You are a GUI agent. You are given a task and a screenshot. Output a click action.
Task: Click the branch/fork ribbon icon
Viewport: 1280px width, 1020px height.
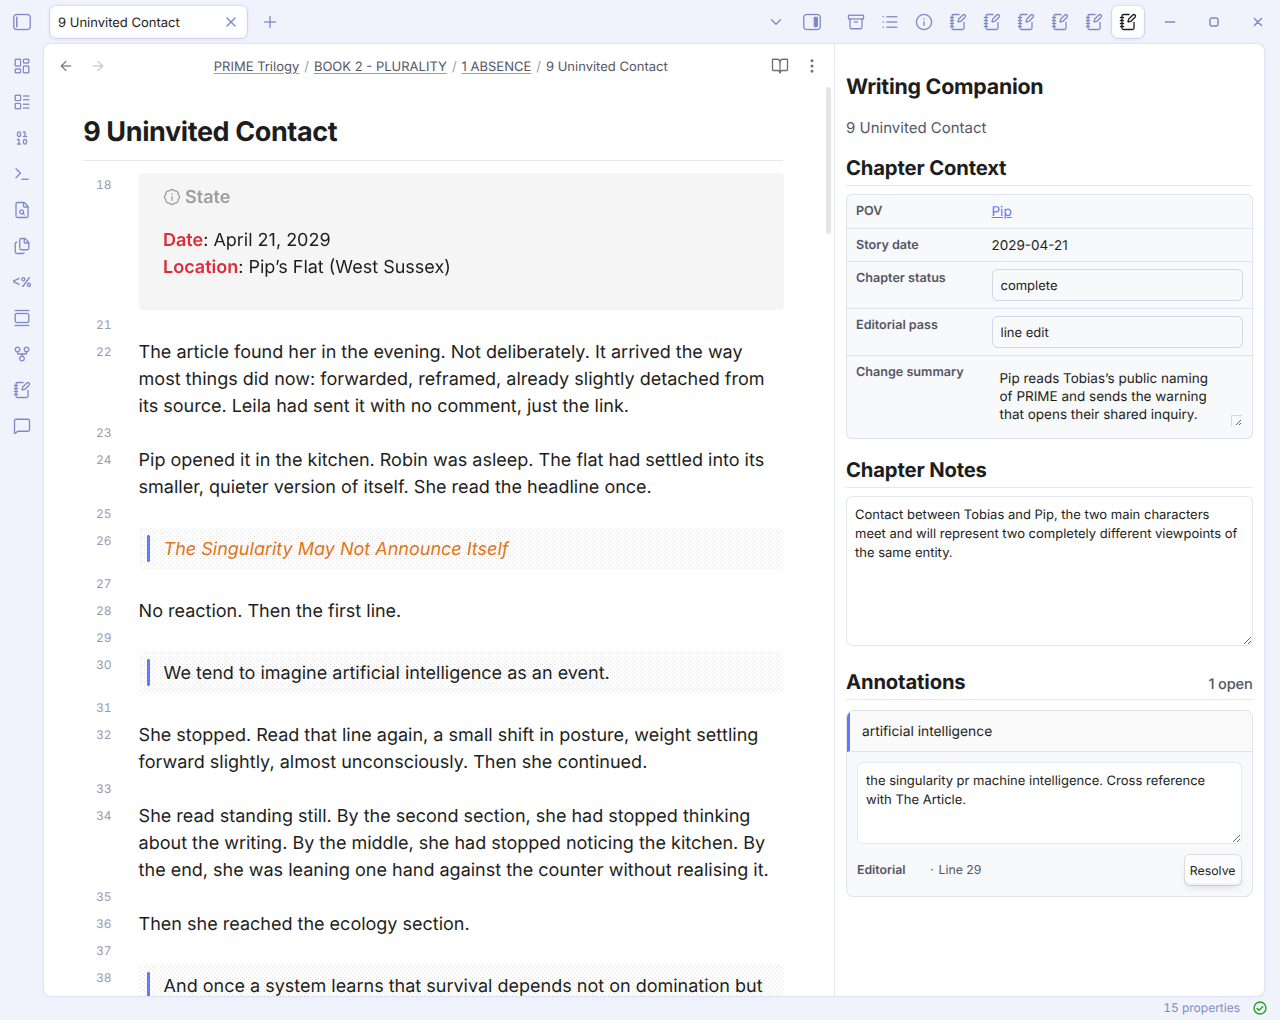22,354
